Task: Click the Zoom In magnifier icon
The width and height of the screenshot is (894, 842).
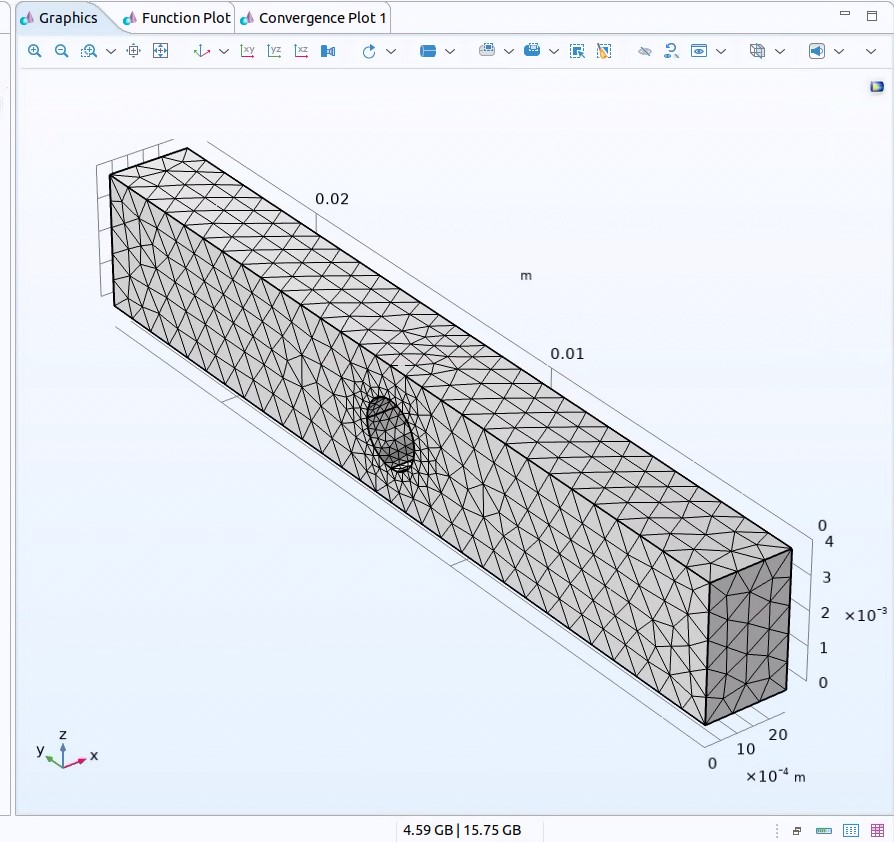Action: [35, 51]
